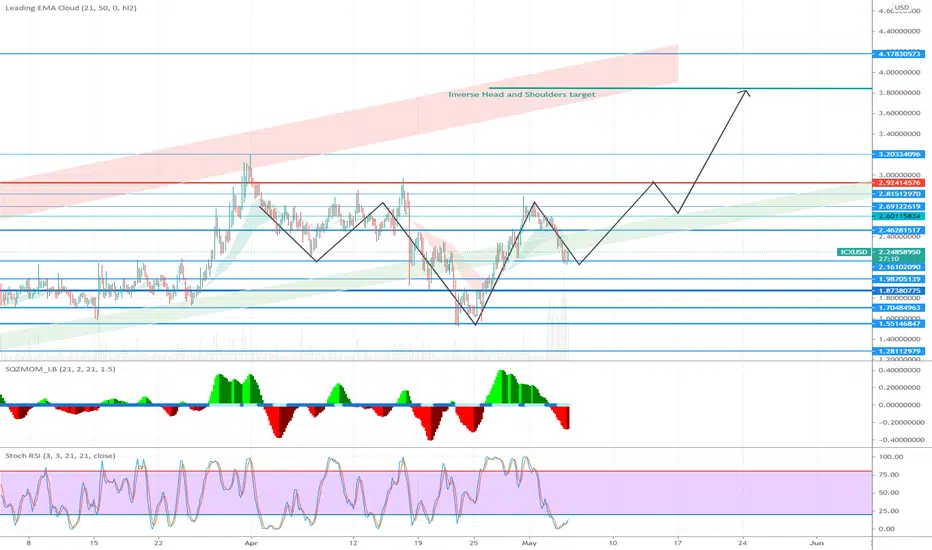Viewport: 932px width, 550px height.
Task: Click date '24' on the time axis
Action: point(743,542)
